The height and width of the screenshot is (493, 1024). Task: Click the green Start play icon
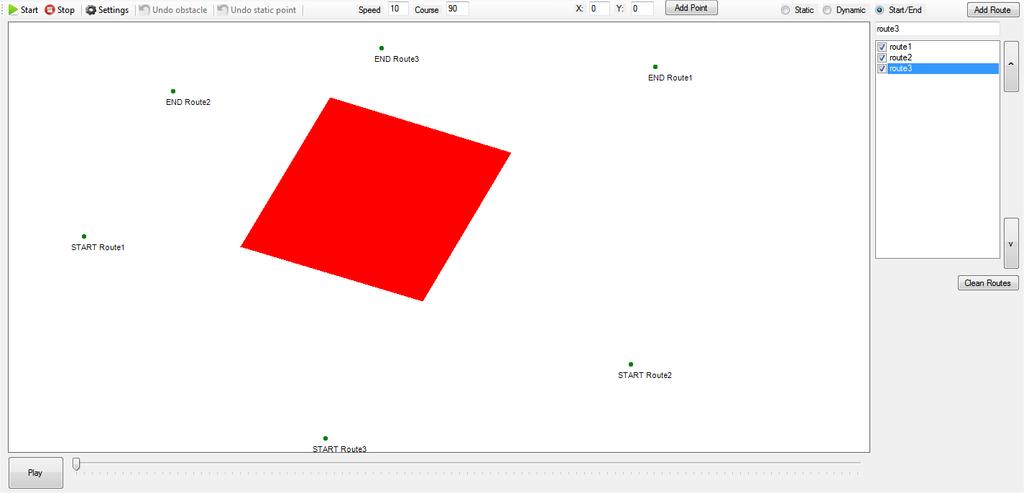pos(13,10)
